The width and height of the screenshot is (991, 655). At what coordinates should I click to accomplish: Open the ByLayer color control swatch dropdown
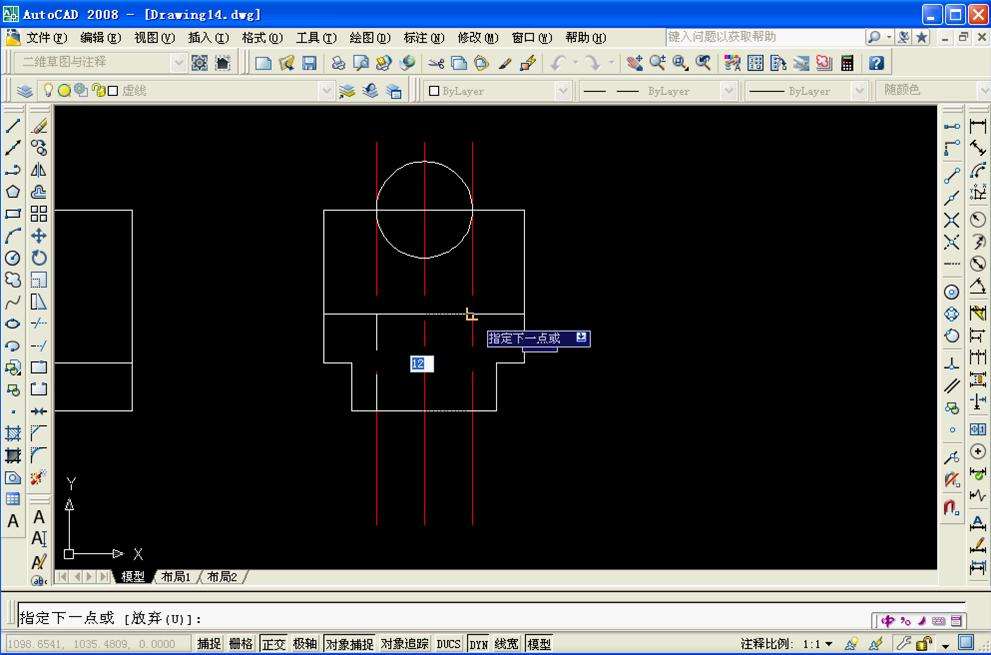click(x=562, y=91)
